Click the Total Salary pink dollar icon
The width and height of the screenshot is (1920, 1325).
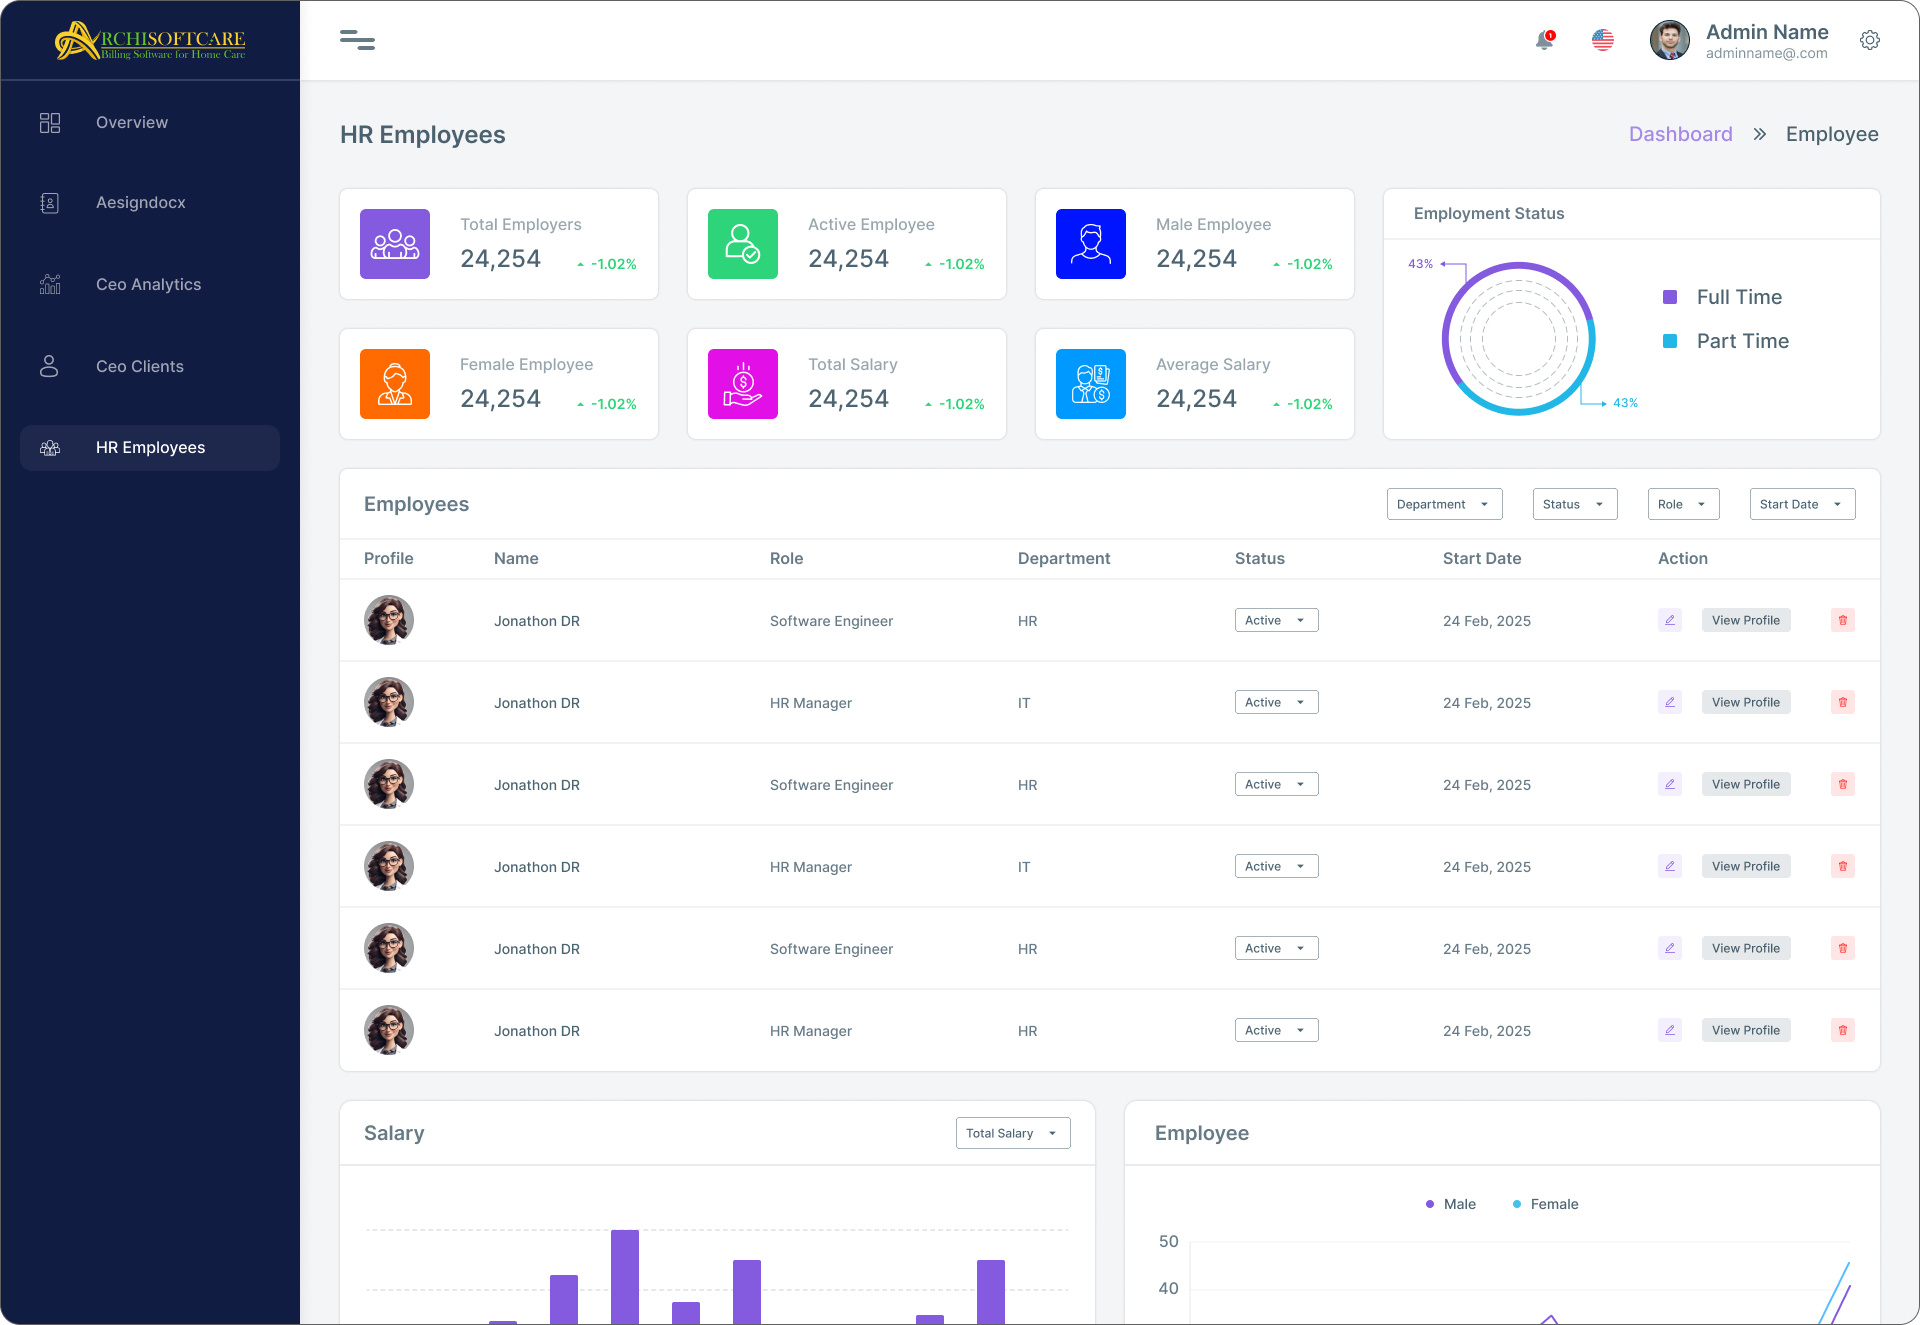pos(742,383)
